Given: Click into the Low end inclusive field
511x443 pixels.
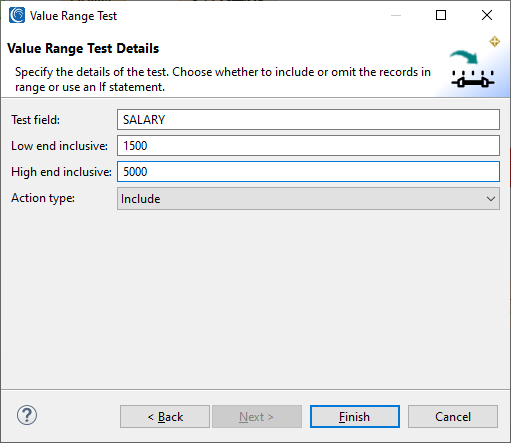Looking at the screenshot, I should coord(308,145).
